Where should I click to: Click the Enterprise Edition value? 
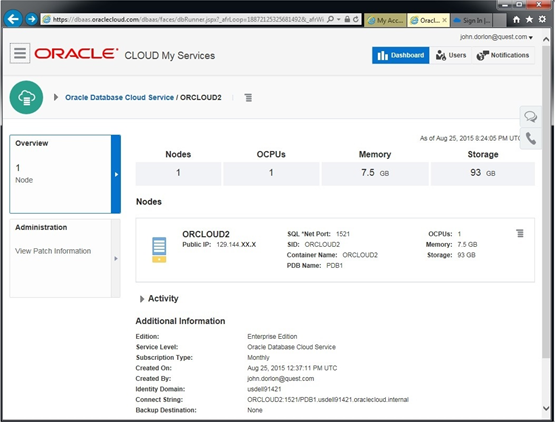272,336
